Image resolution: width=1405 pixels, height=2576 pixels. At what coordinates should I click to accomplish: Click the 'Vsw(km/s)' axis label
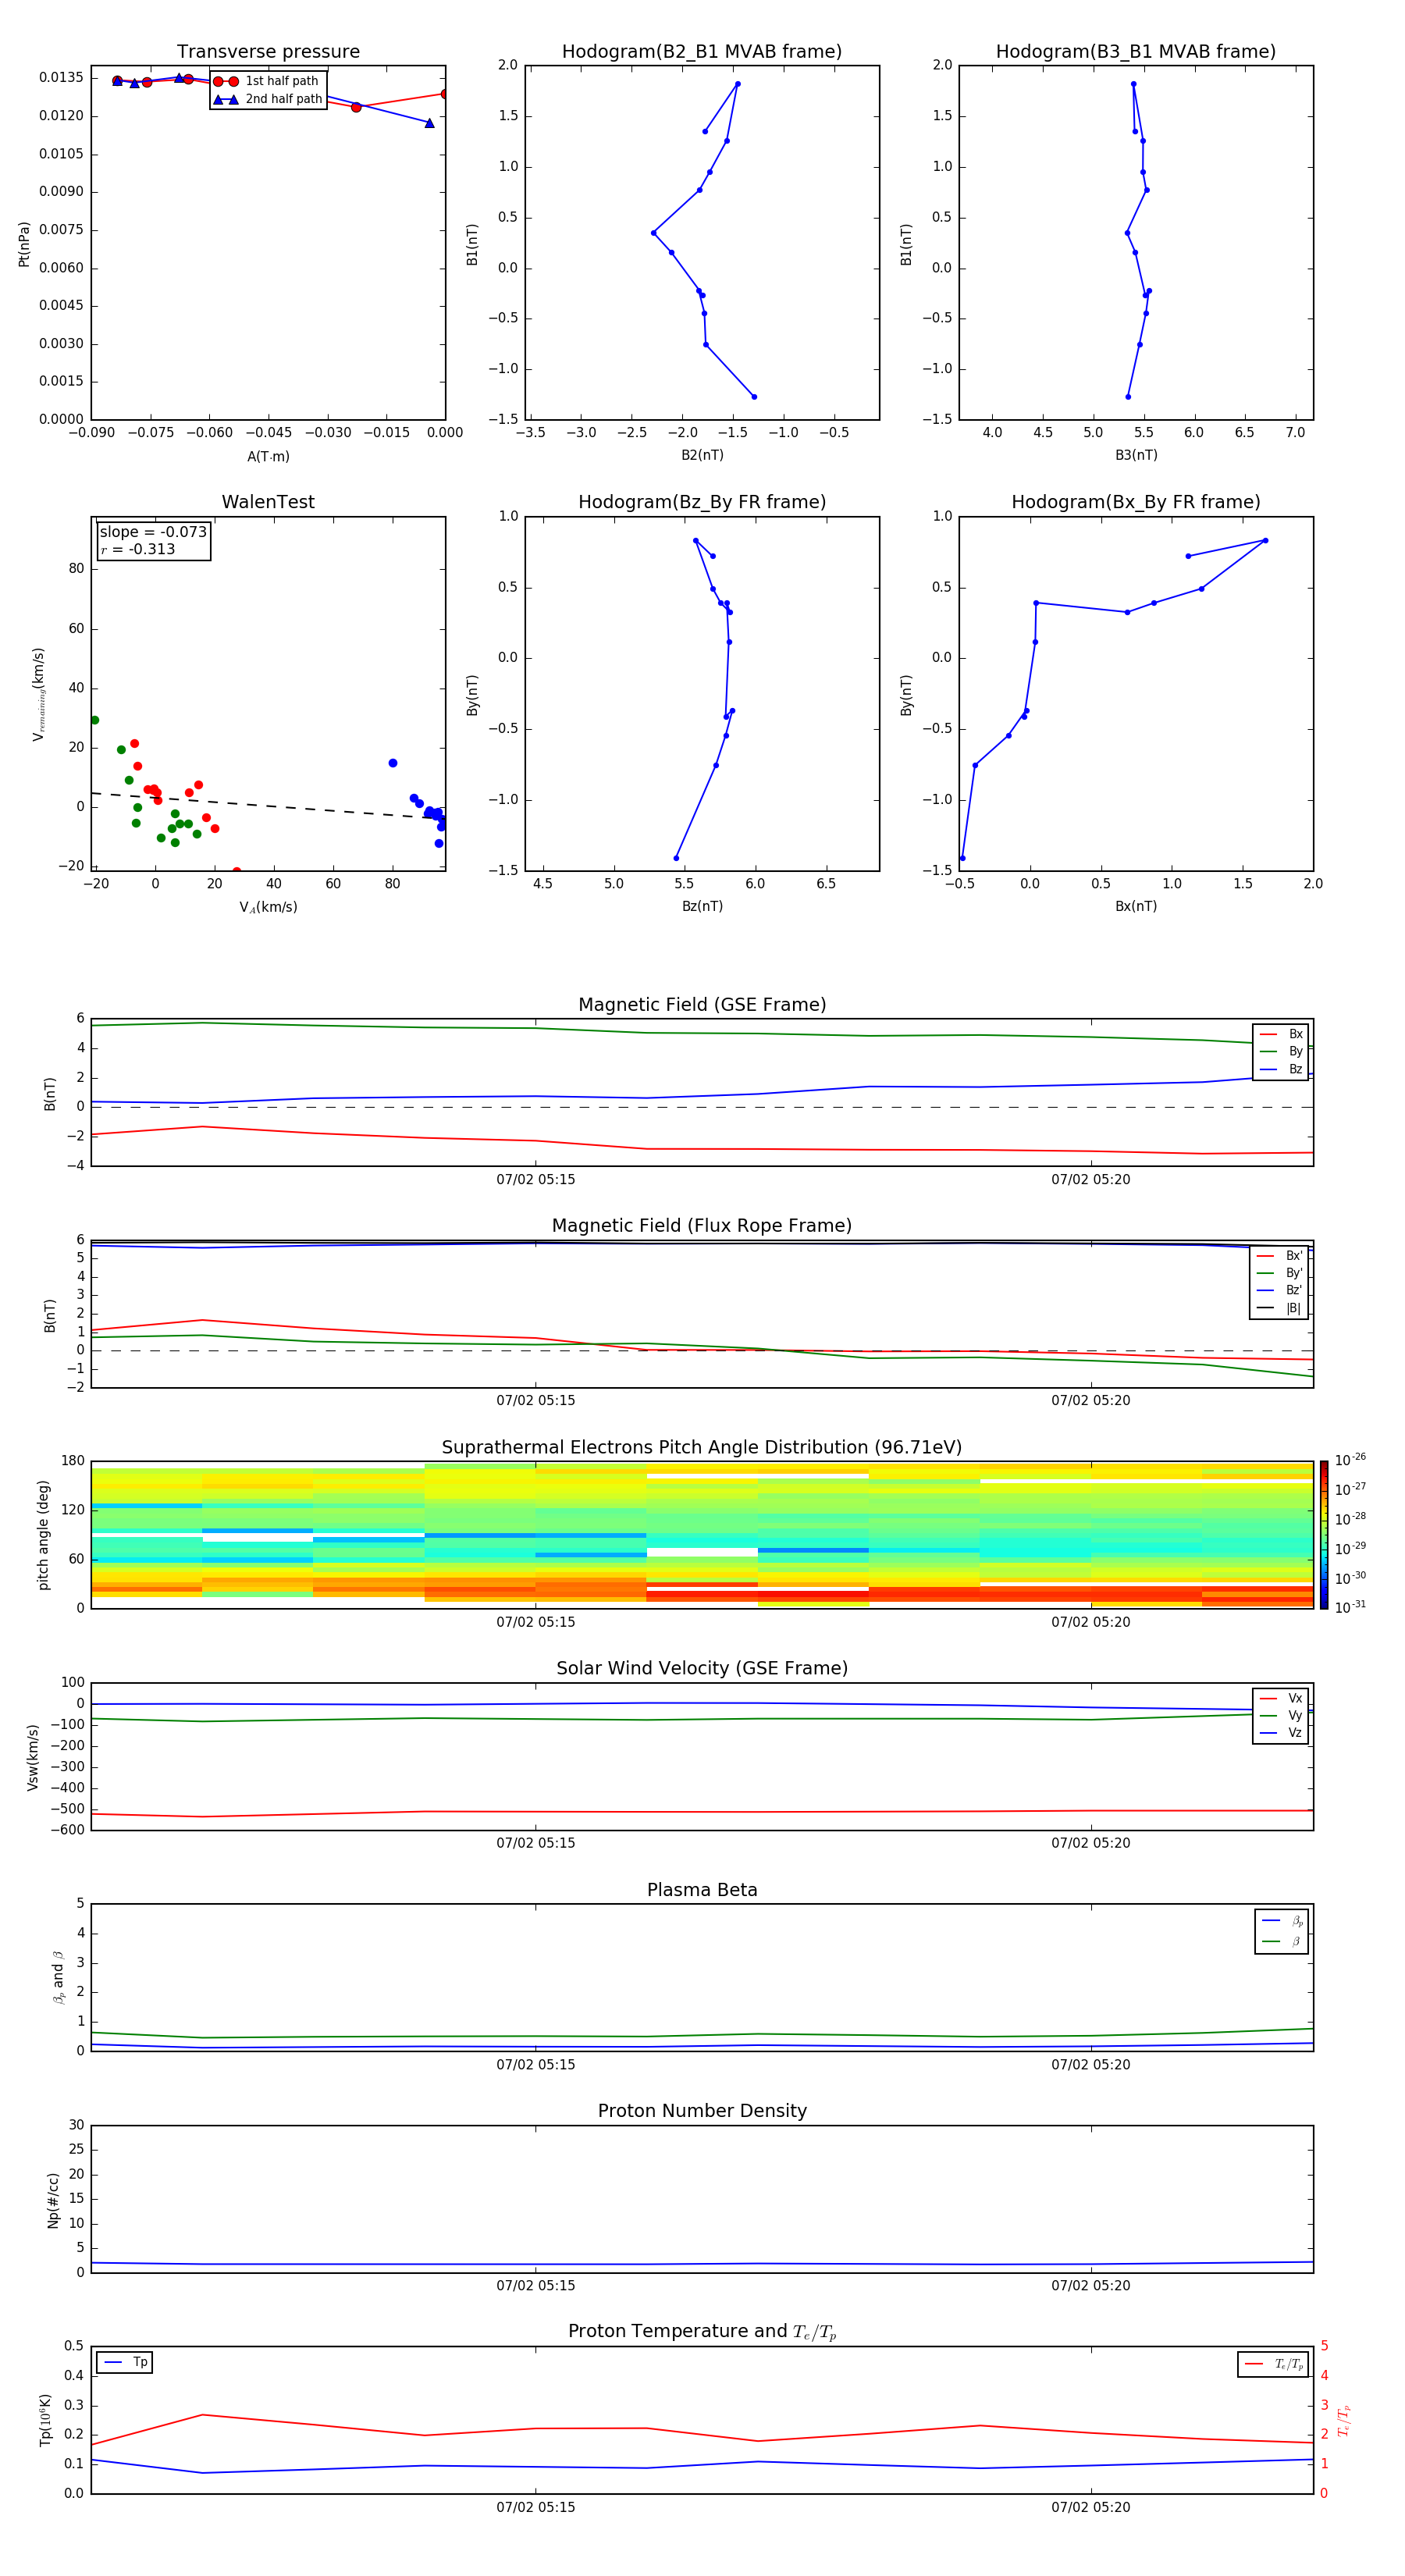(x=33, y=1757)
